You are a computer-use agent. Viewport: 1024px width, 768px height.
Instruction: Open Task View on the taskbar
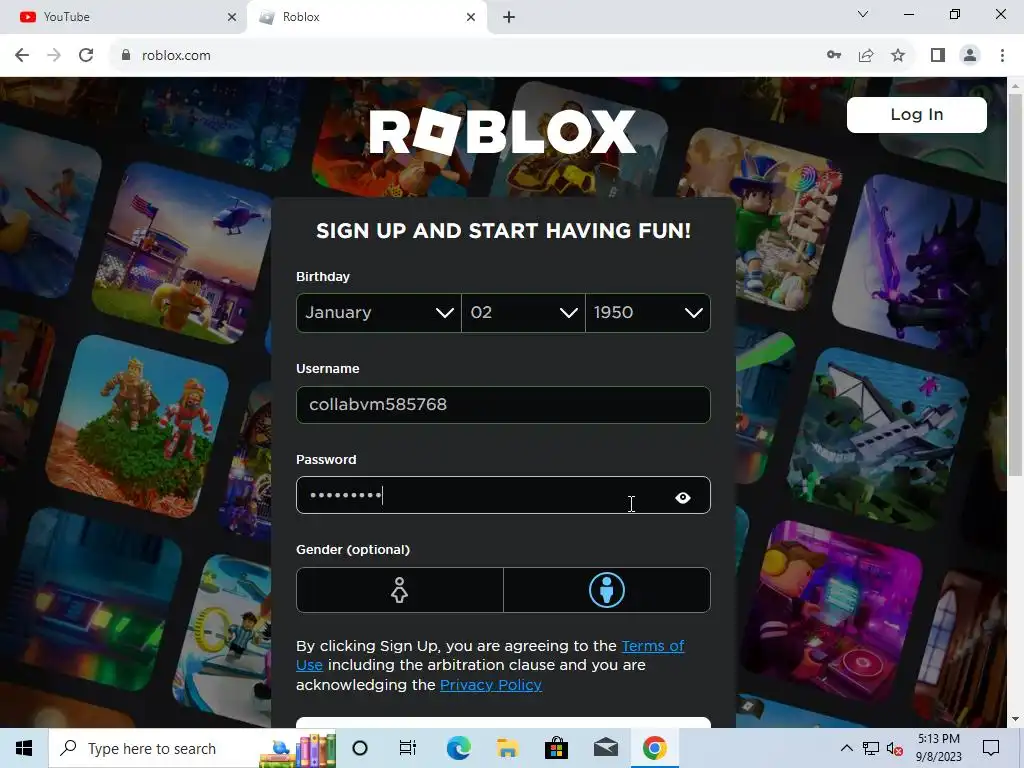click(408, 748)
